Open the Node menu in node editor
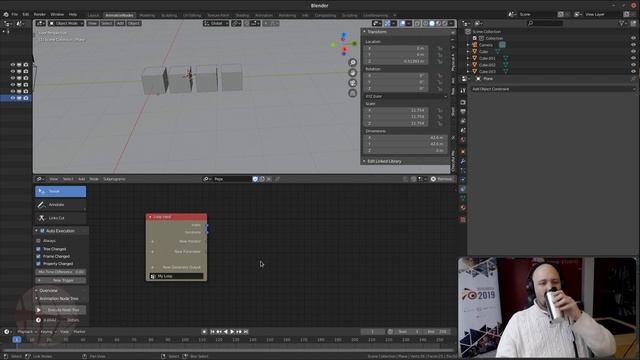Image resolution: width=640 pixels, height=360 pixels. pyautogui.click(x=94, y=179)
